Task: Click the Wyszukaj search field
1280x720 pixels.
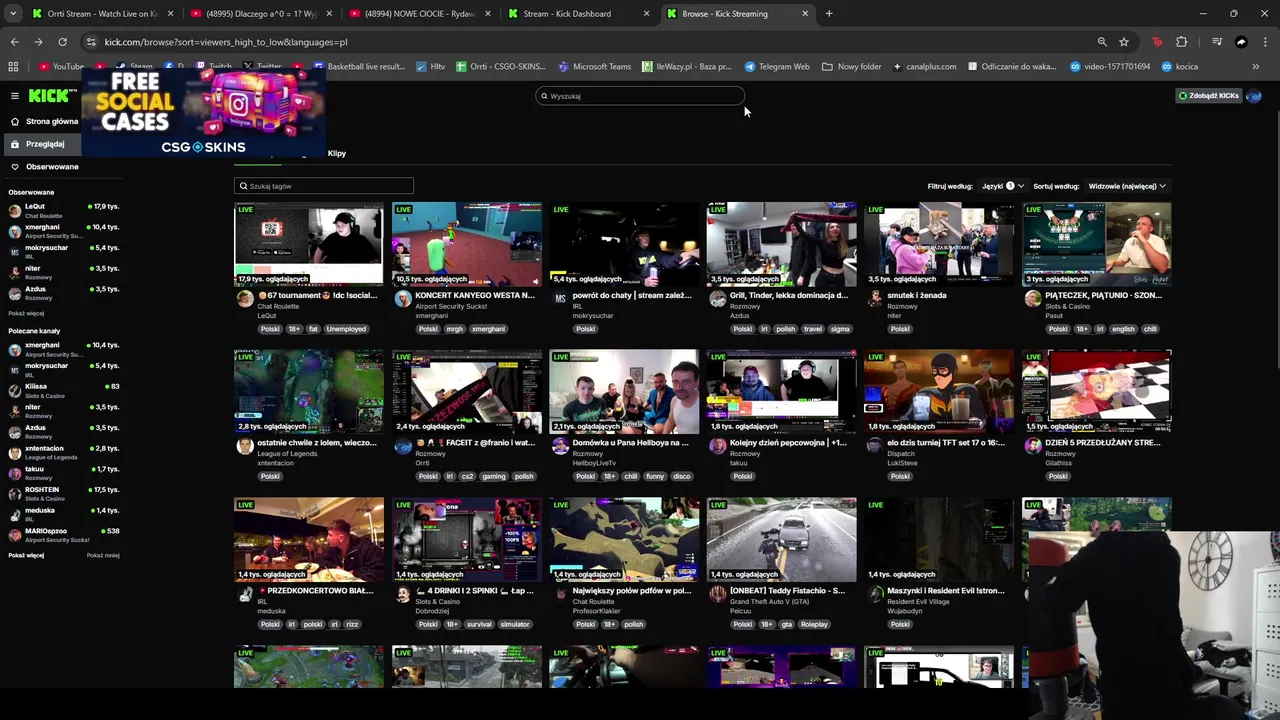Action: pos(640,96)
